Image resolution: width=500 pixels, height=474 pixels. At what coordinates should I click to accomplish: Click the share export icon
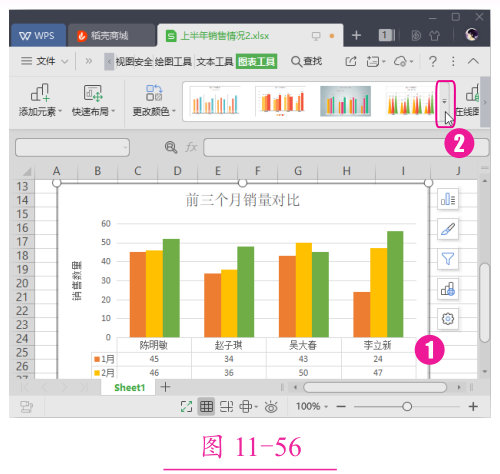(x=351, y=61)
